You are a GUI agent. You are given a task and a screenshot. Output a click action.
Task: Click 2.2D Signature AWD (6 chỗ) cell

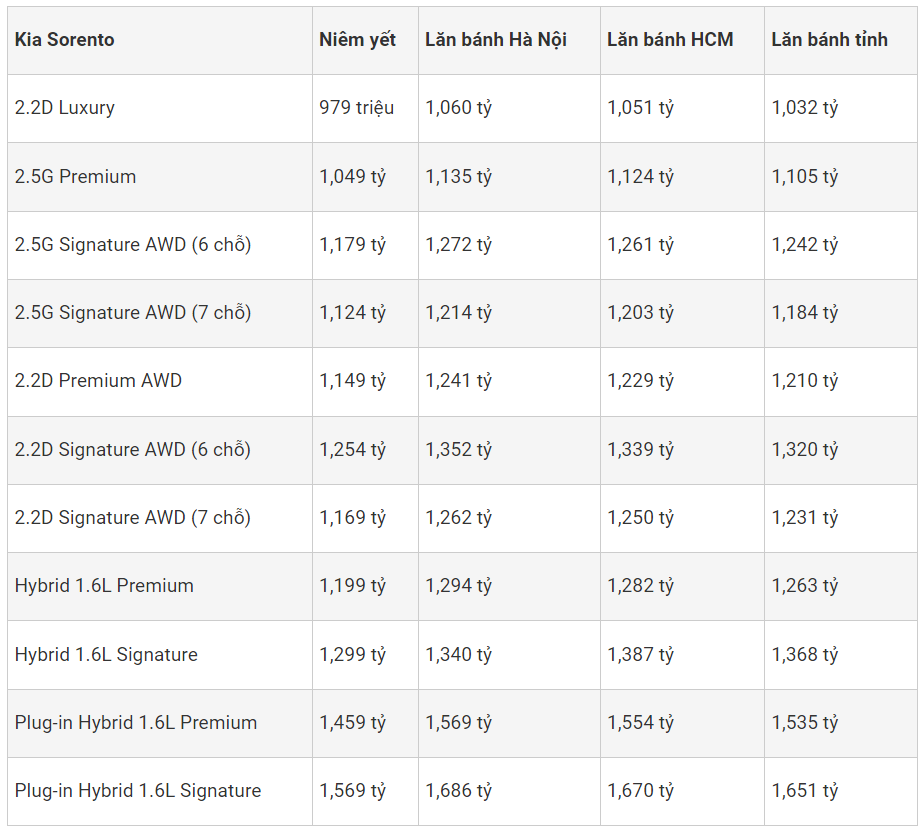(x=133, y=450)
